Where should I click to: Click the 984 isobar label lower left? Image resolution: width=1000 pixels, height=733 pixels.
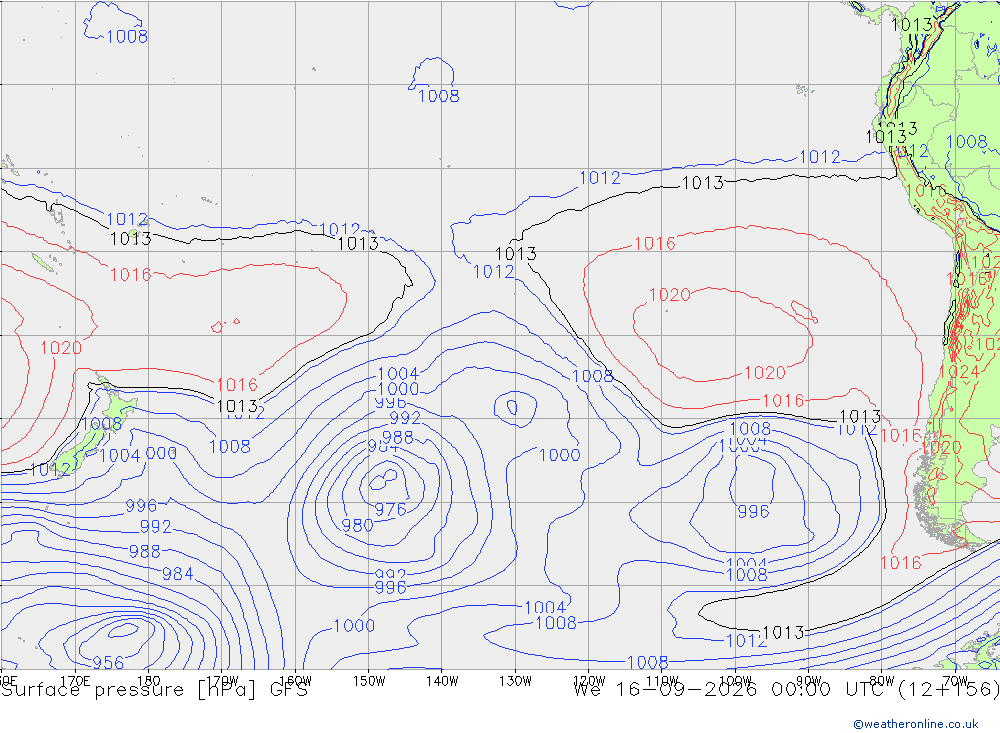(x=177, y=574)
